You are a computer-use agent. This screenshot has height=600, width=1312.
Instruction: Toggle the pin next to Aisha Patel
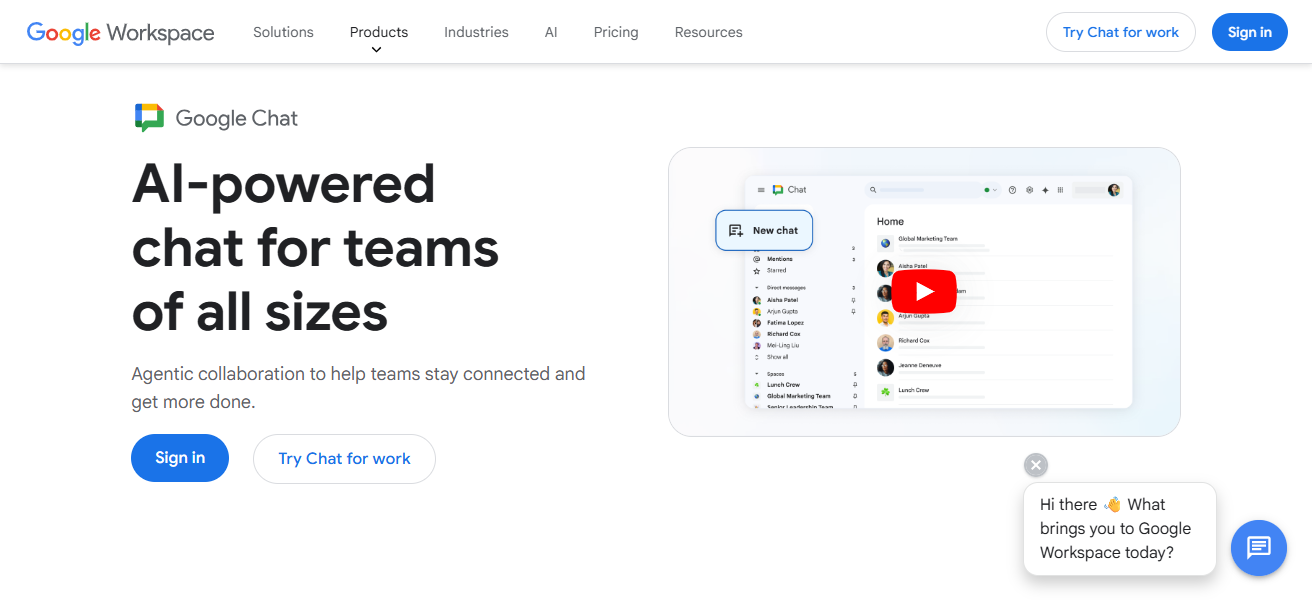853,300
